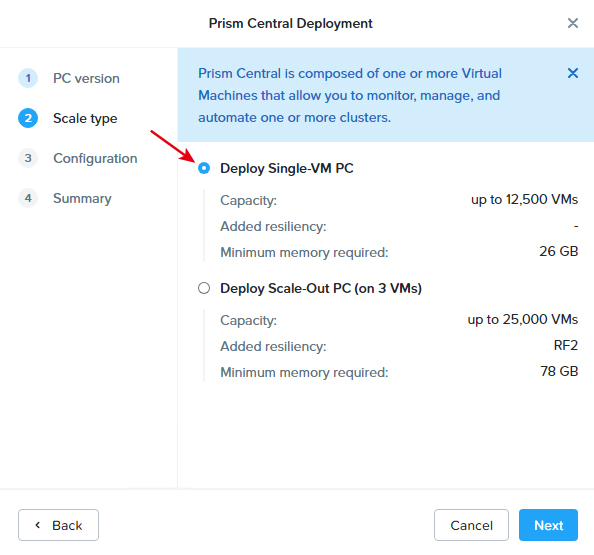Click the step 3 circle icon

(x=28, y=158)
